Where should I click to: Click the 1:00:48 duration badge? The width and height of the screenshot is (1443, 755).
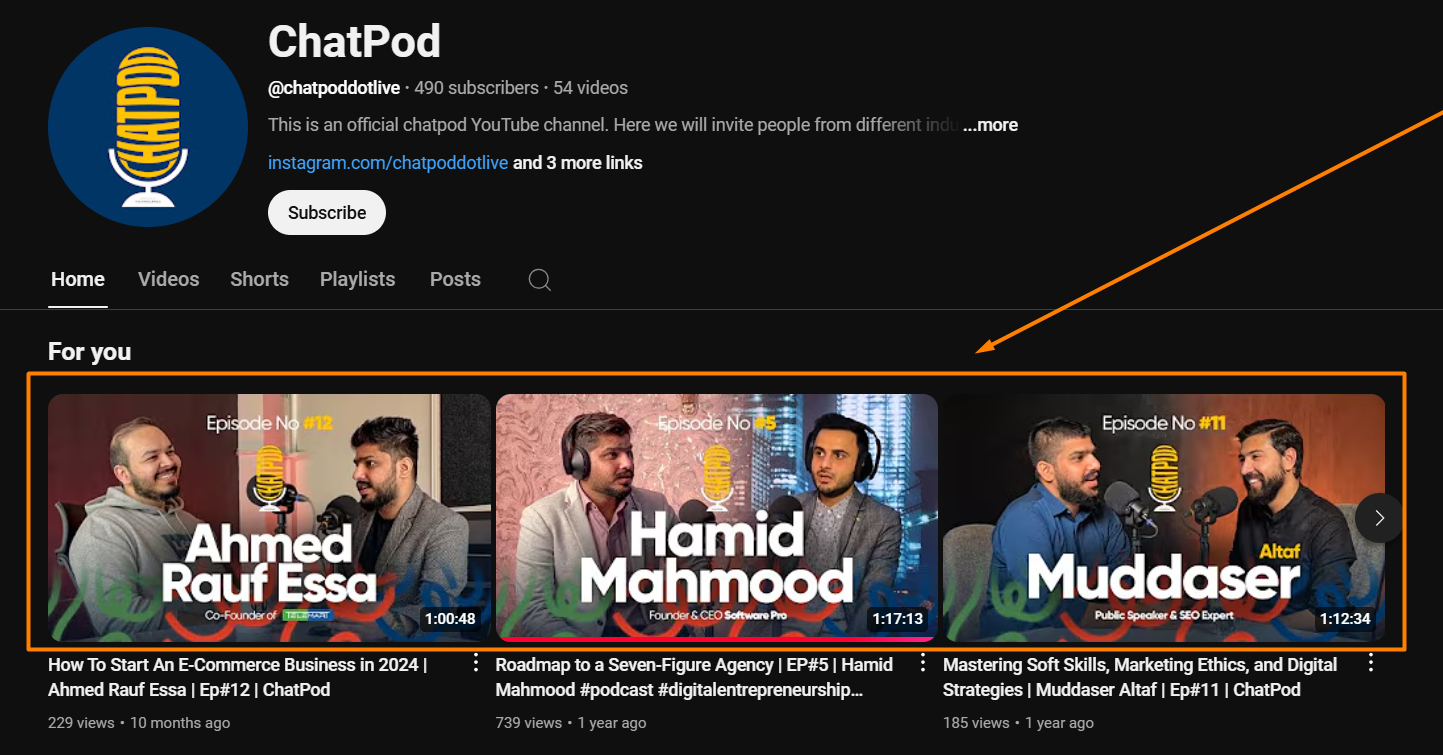pyautogui.click(x=450, y=618)
